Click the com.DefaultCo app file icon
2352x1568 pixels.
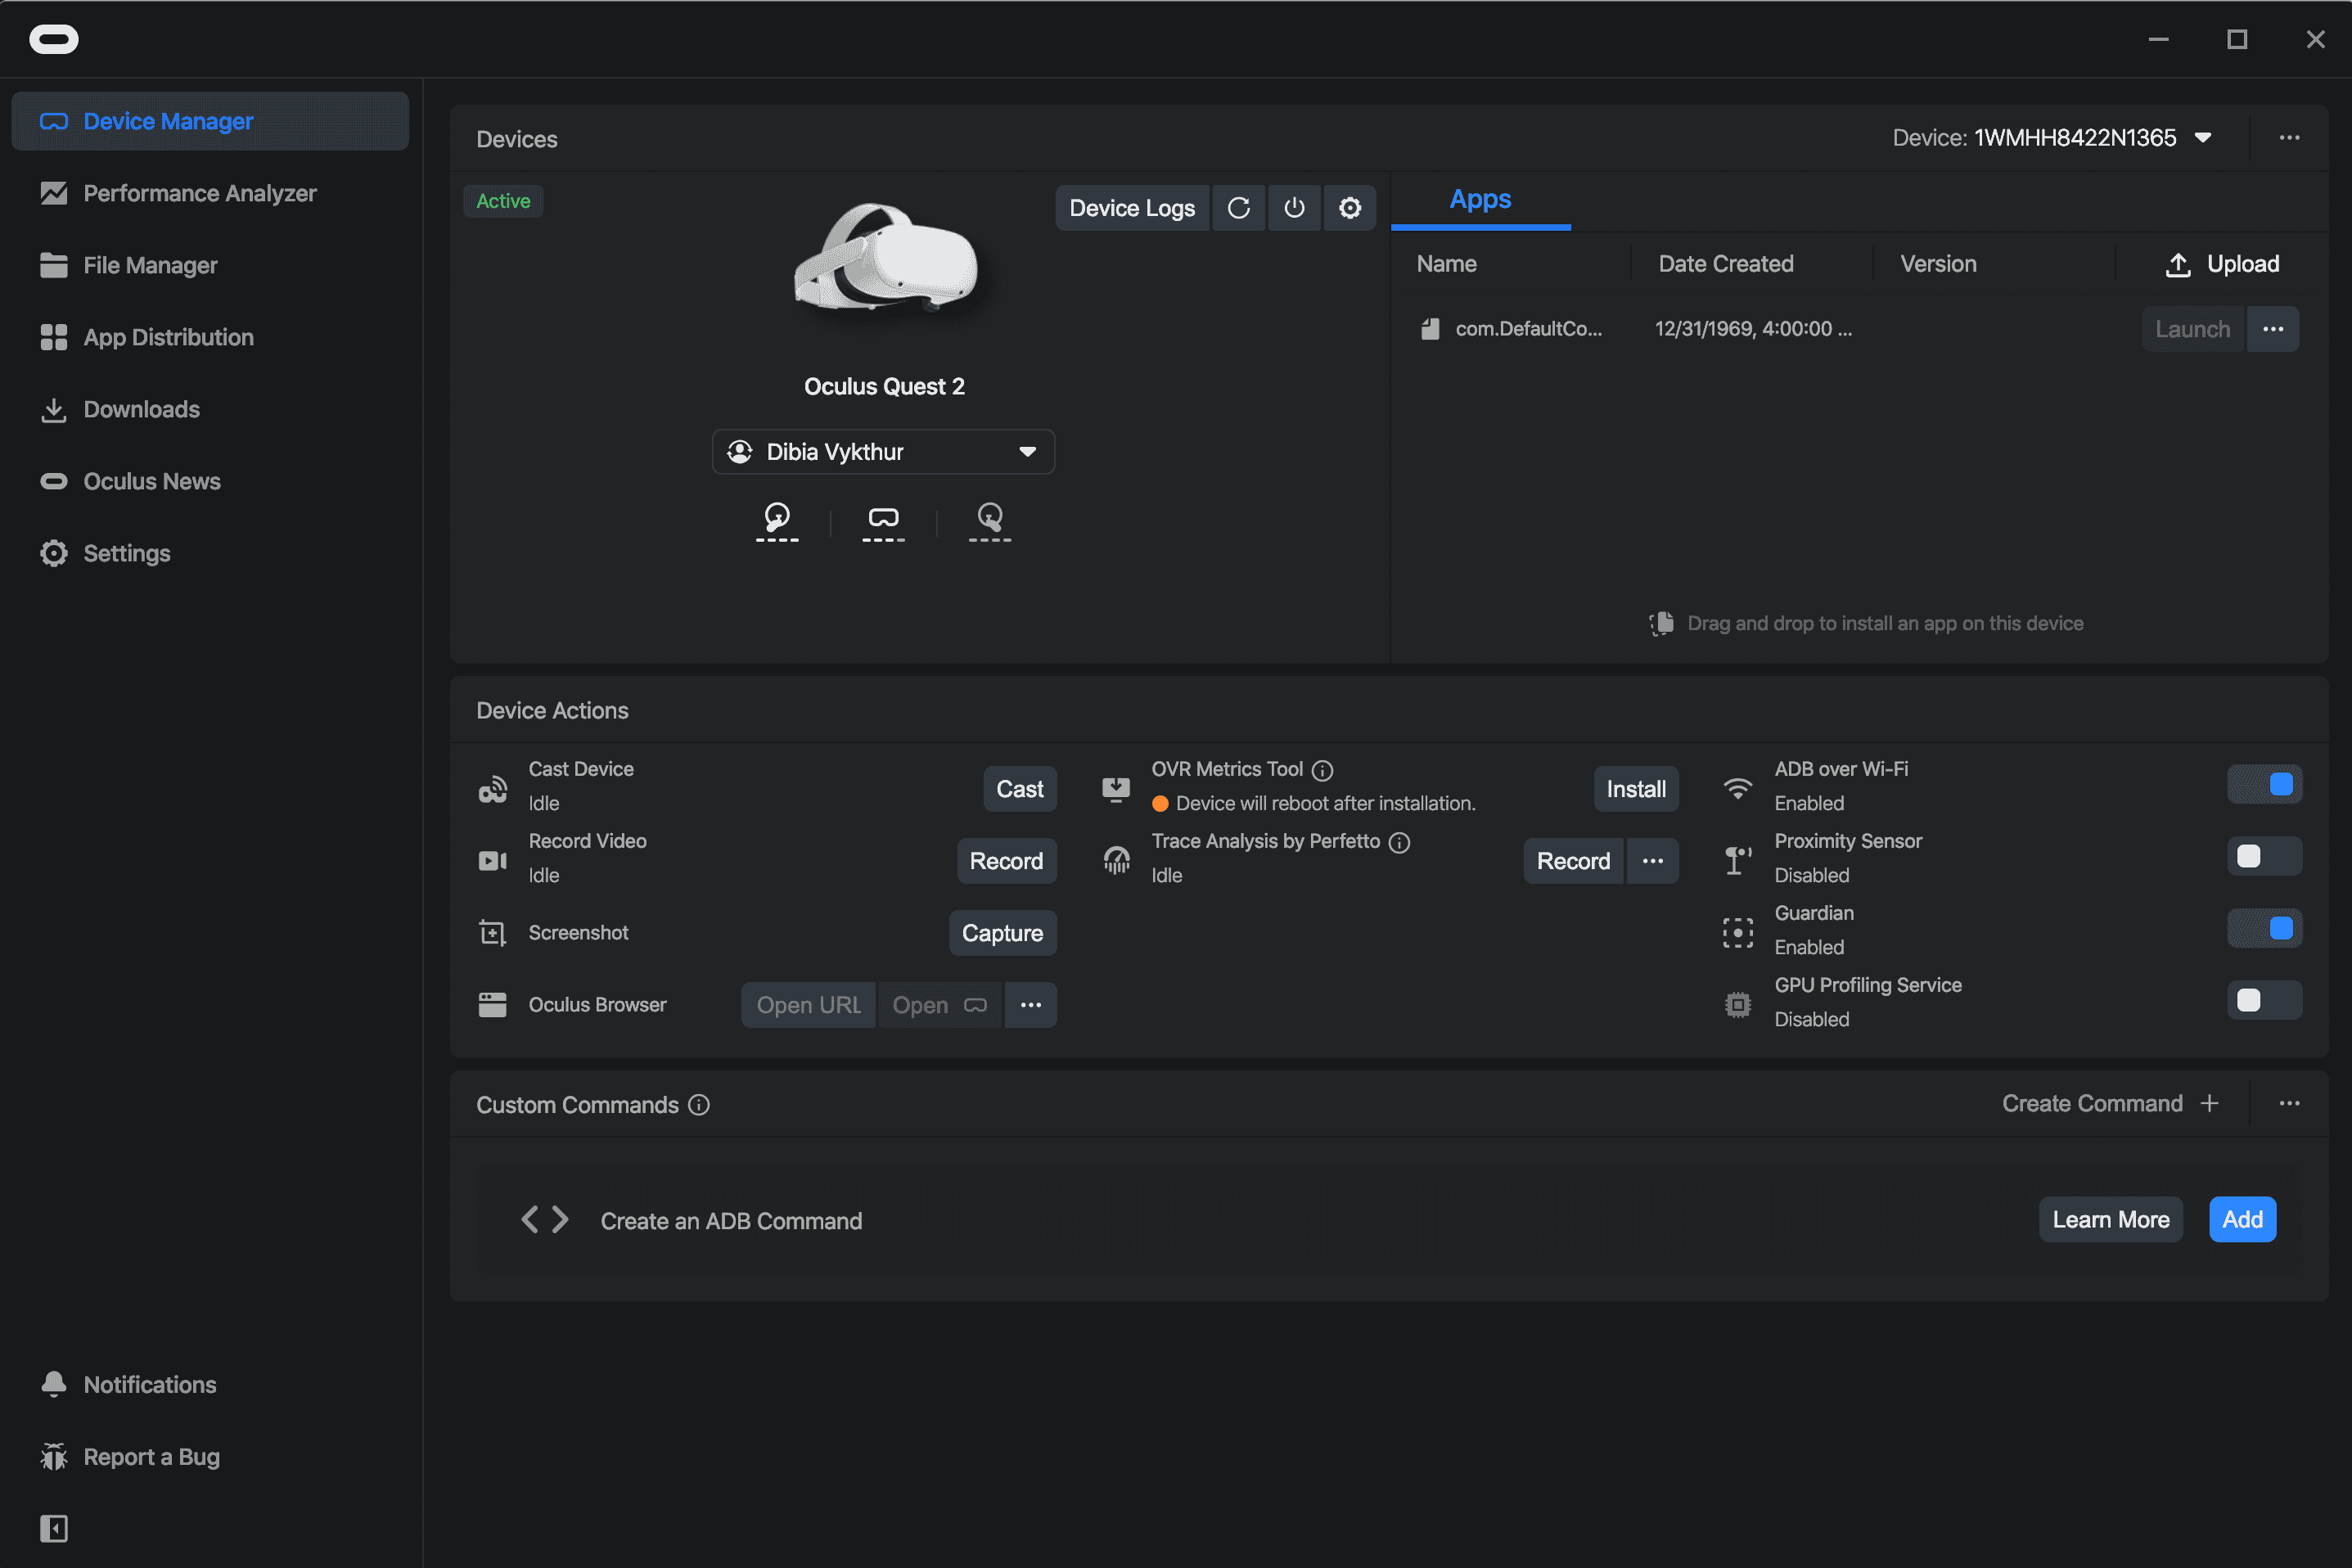[1431, 329]
